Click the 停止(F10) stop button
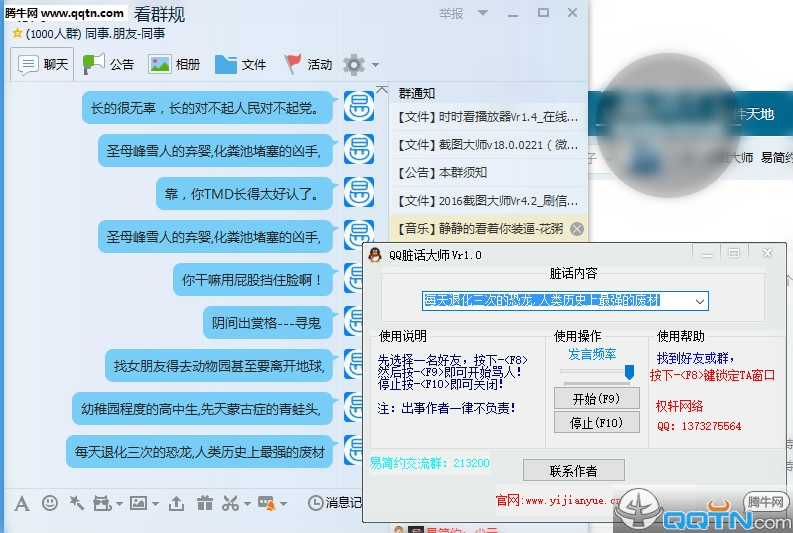This screenshot has height=533, width=793. tap(596, 423)
